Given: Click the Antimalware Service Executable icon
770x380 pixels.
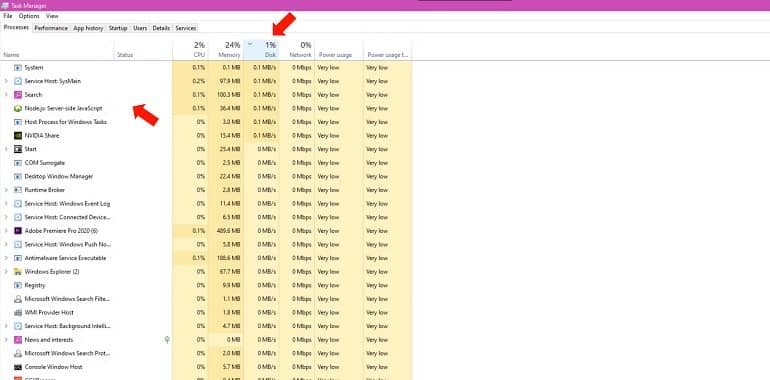Looking at the screenshot, I should tap(18, 258).
